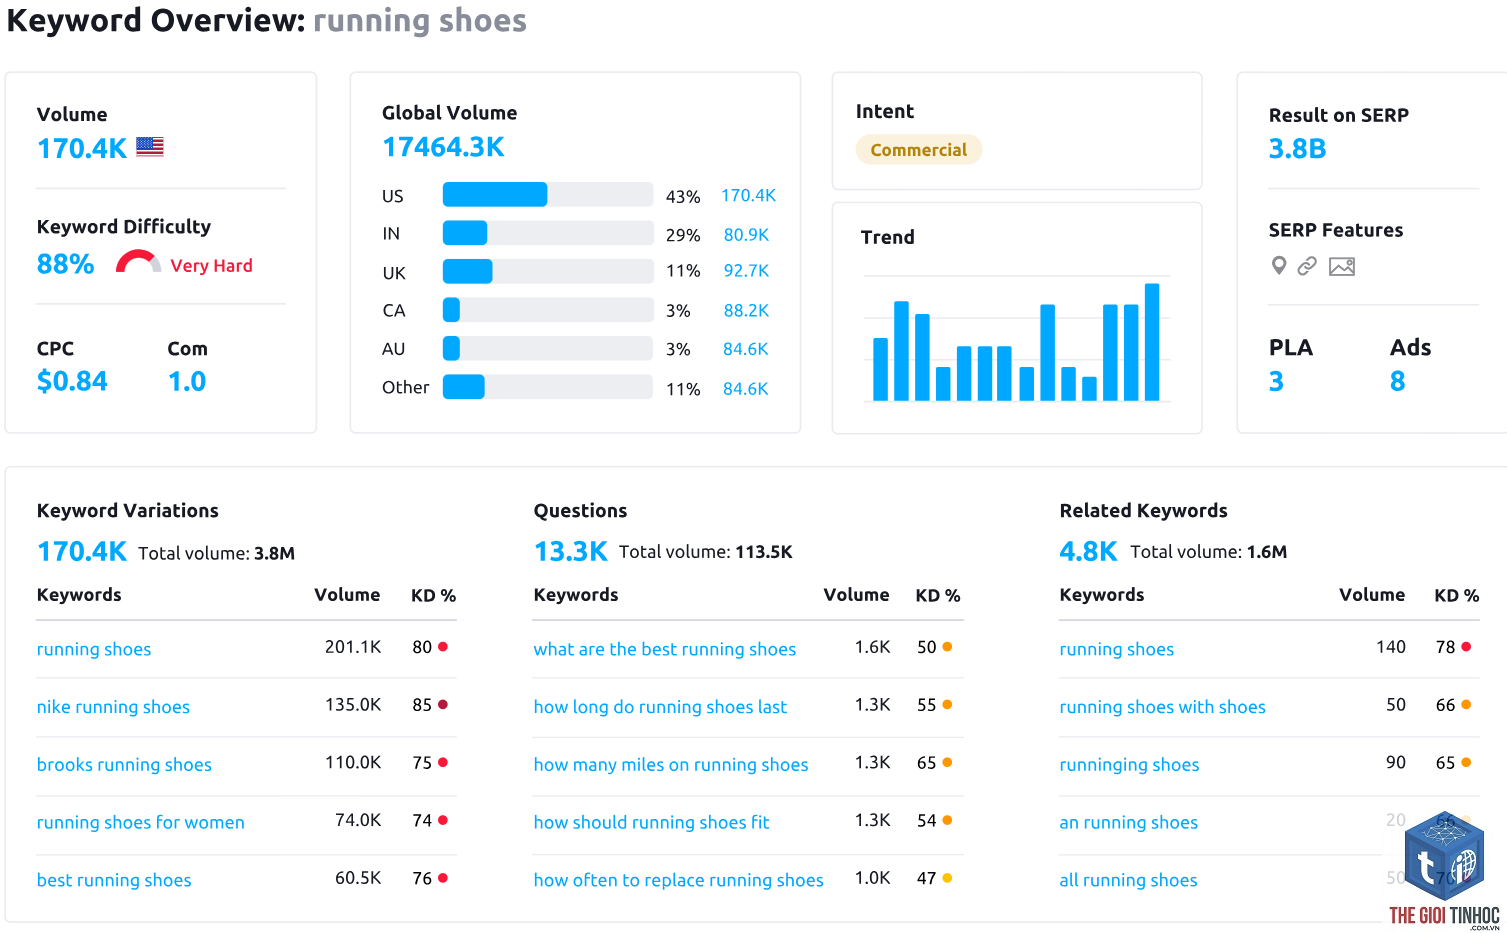Click the Commercial intent badge
This screenshot has width=1507, height=933.
click(919, 150)
